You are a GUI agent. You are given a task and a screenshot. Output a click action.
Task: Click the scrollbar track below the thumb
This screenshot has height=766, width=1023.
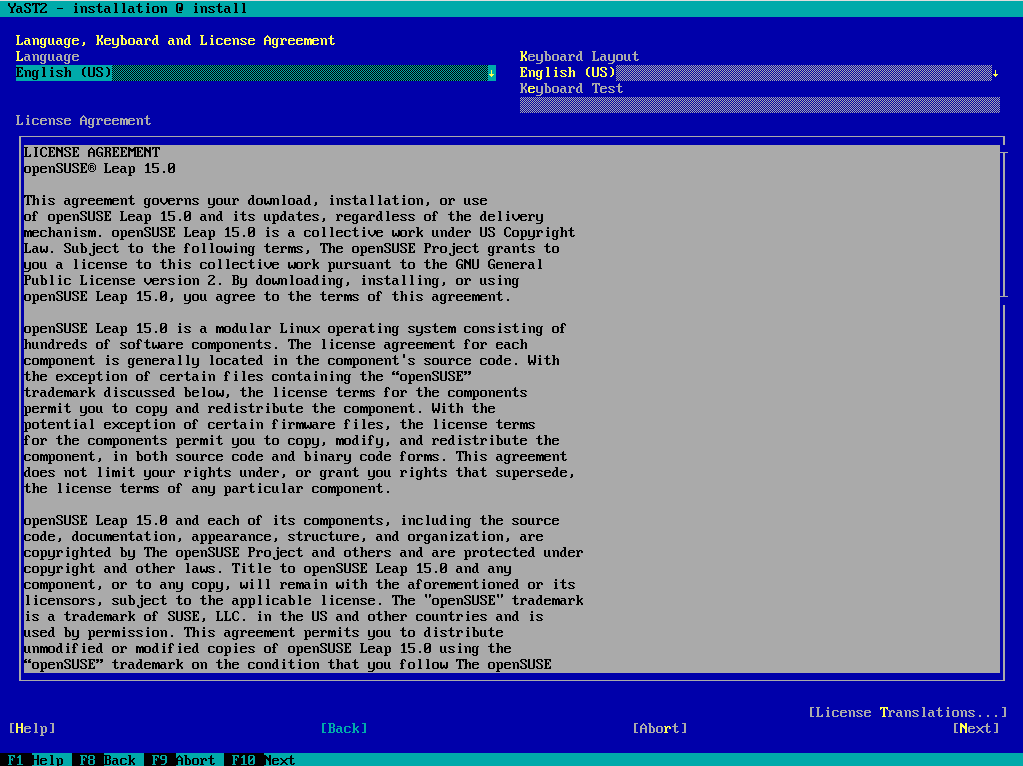pos(1003,489)
